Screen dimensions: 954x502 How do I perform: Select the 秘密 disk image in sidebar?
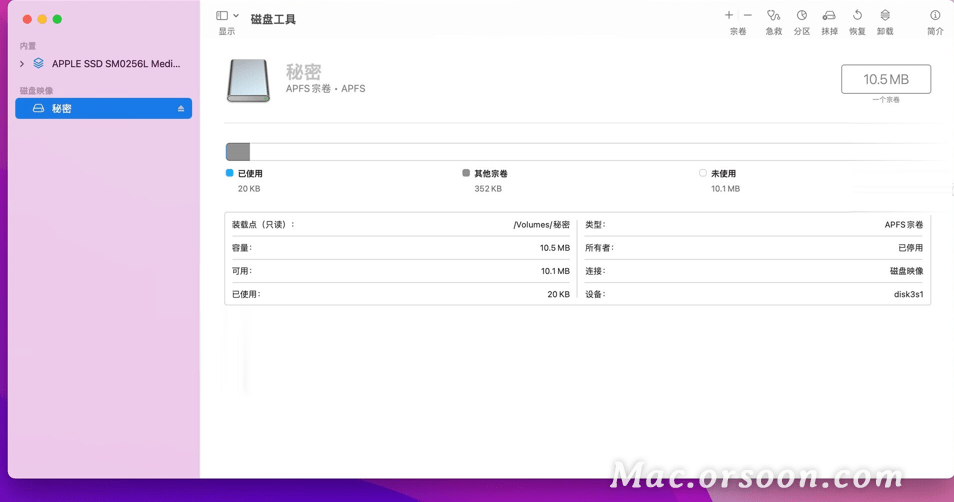tap(103, 108)
